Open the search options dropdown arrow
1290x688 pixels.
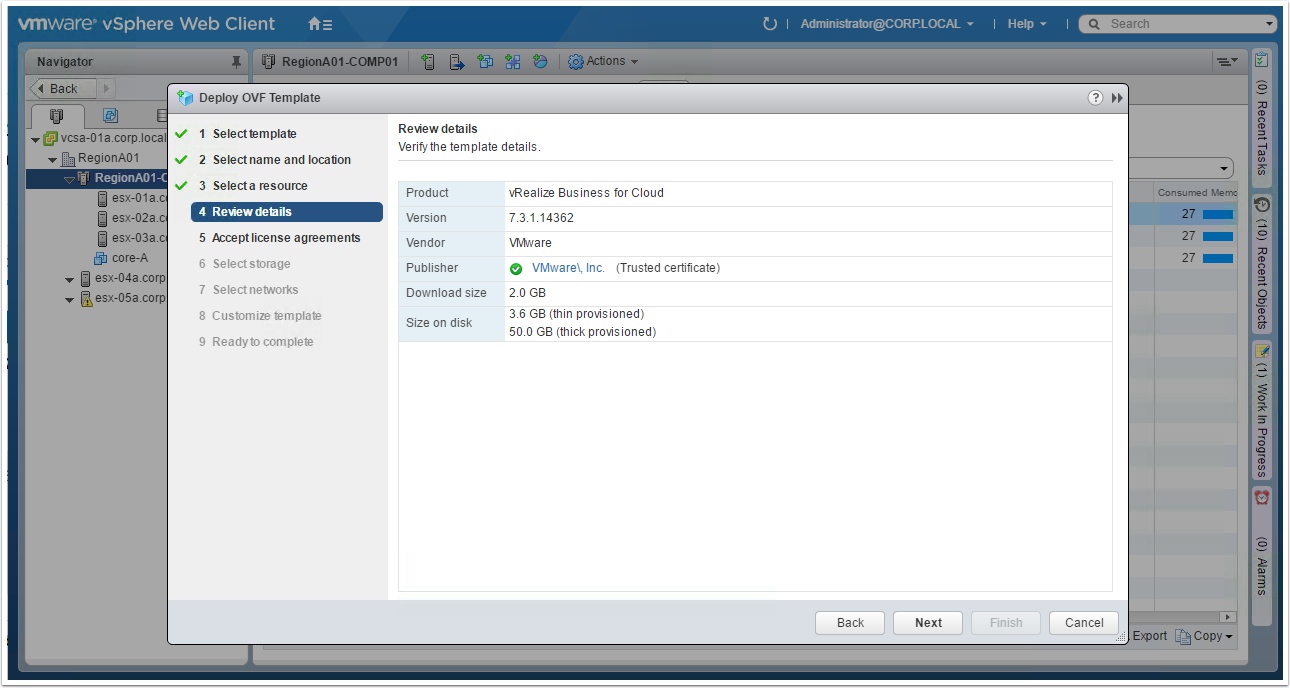click(1270, 24)
